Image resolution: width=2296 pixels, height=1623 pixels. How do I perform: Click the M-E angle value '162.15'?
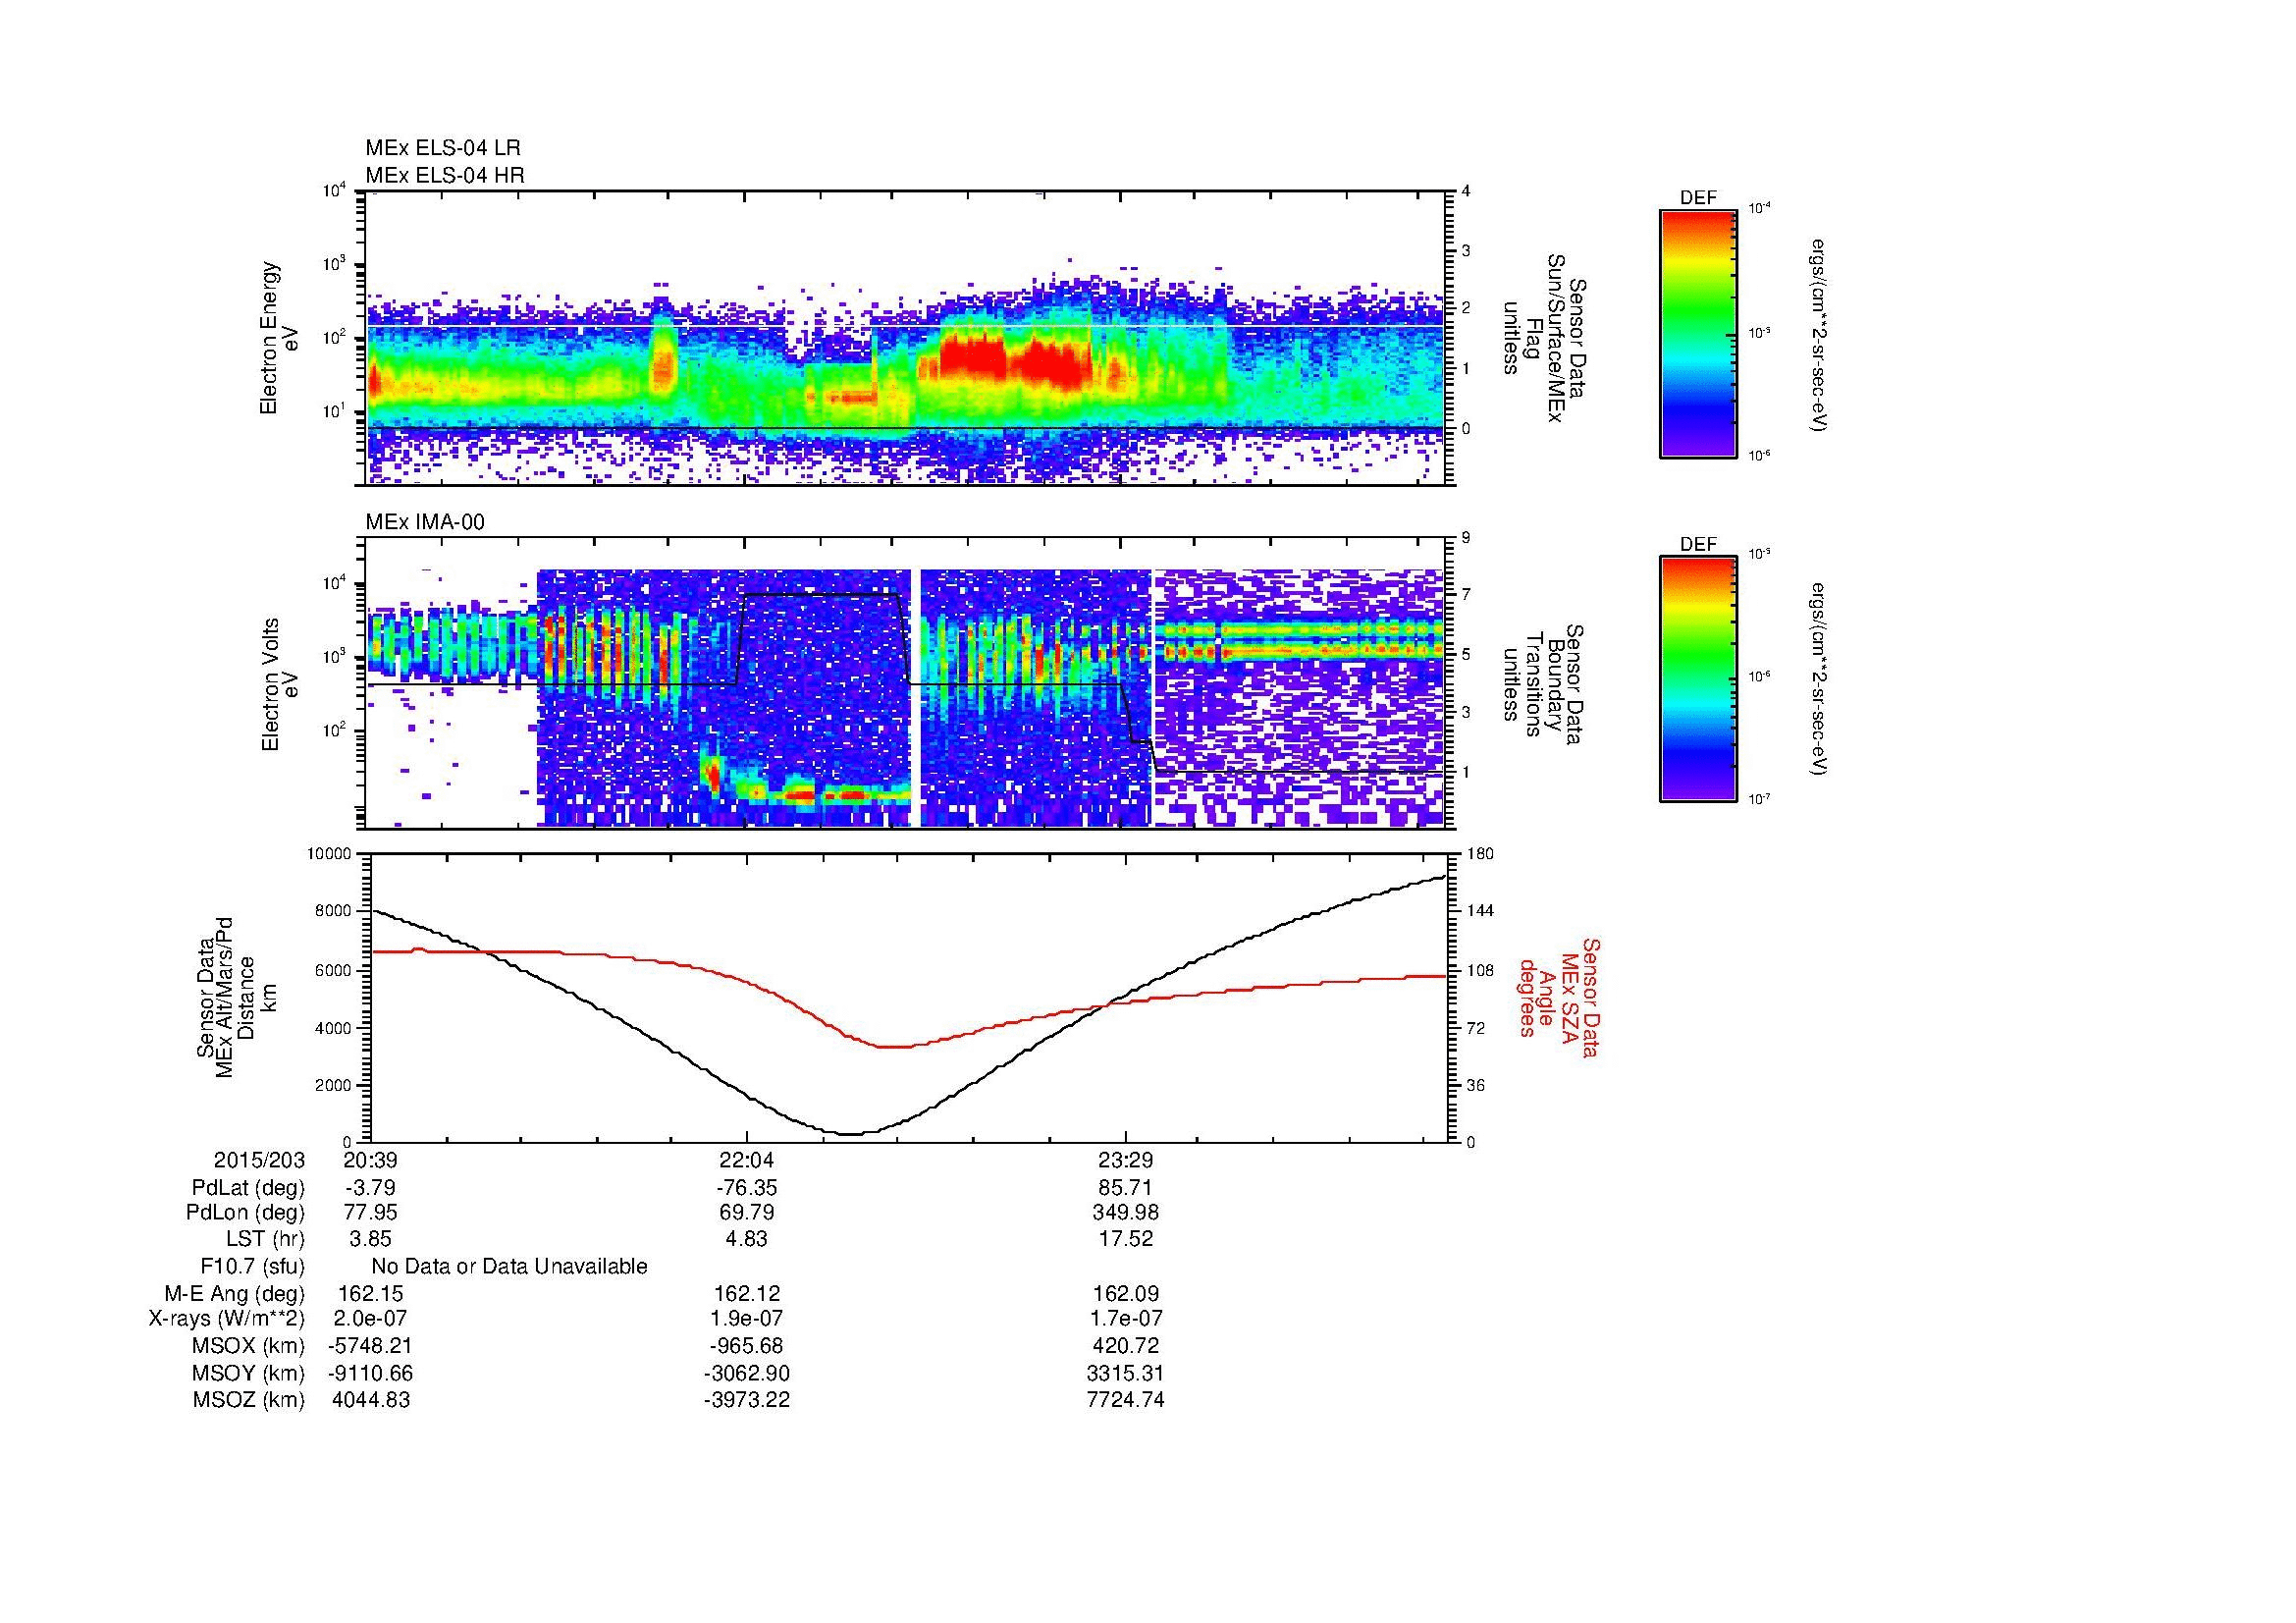[x=370, y=1293]
